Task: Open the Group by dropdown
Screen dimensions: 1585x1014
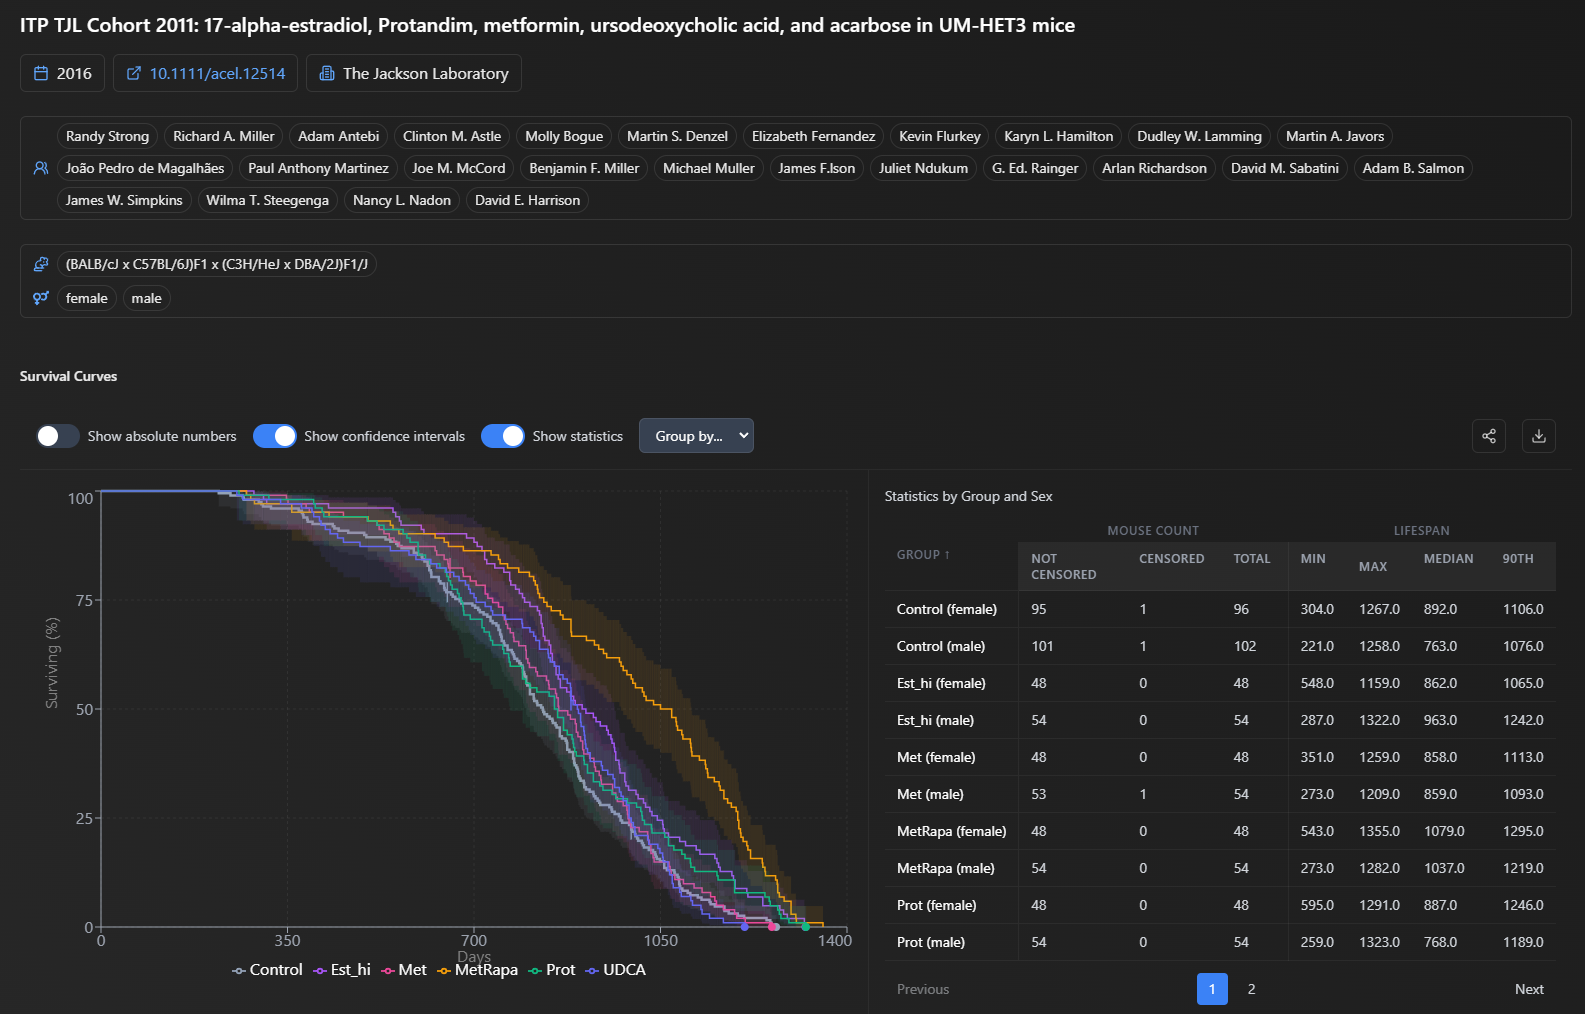Action: 696,436
